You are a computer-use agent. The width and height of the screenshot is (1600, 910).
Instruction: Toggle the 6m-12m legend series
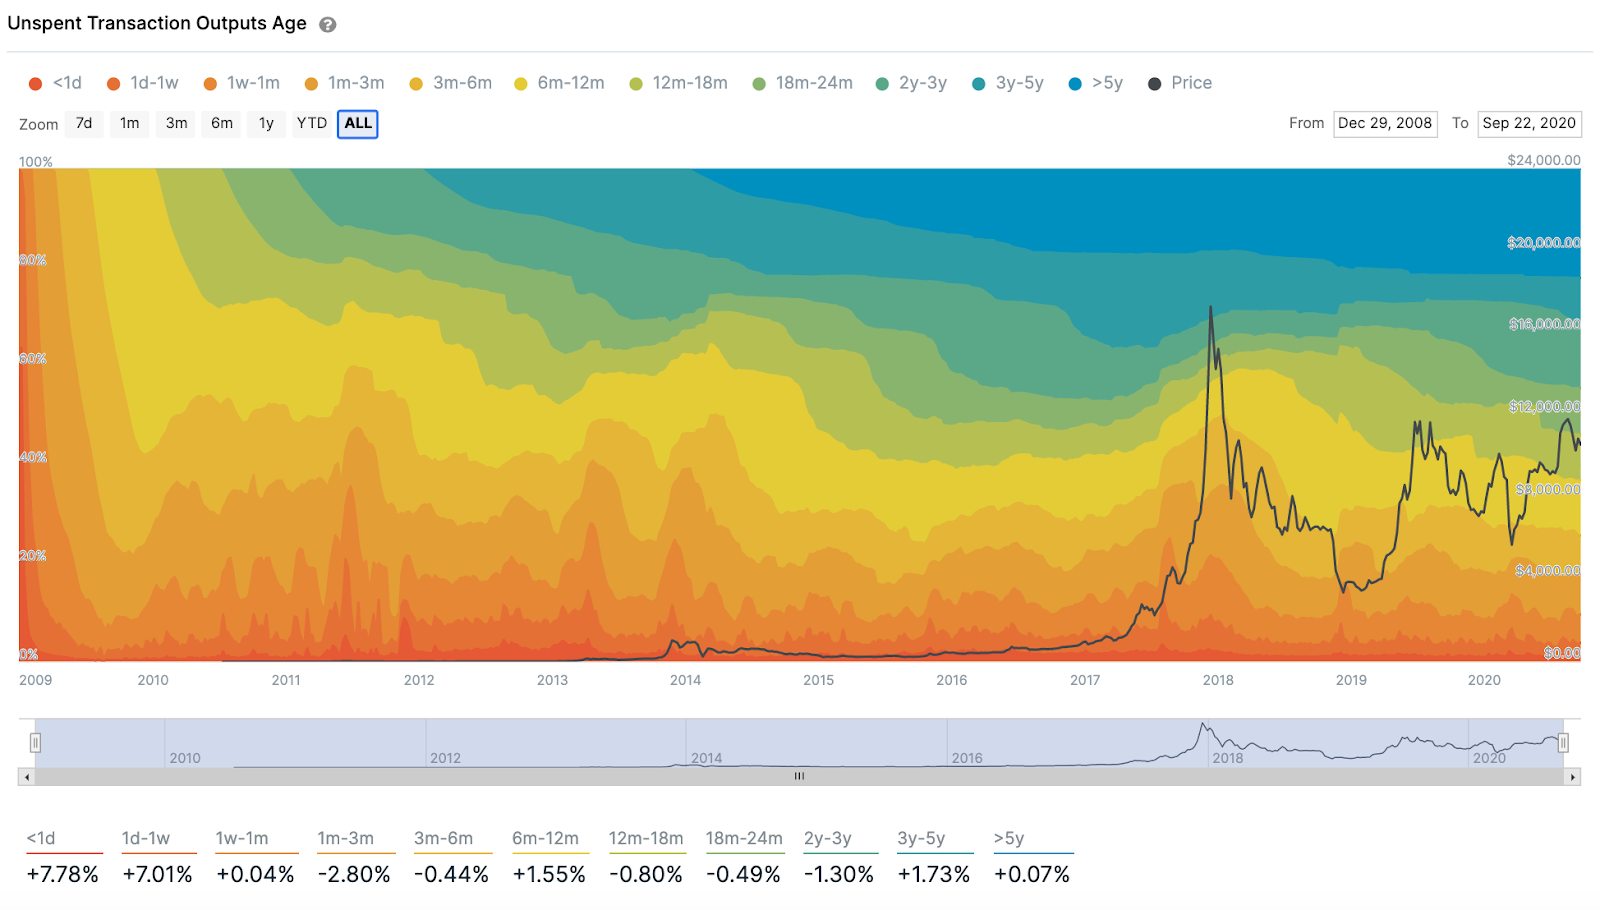[x=559, y=83]
